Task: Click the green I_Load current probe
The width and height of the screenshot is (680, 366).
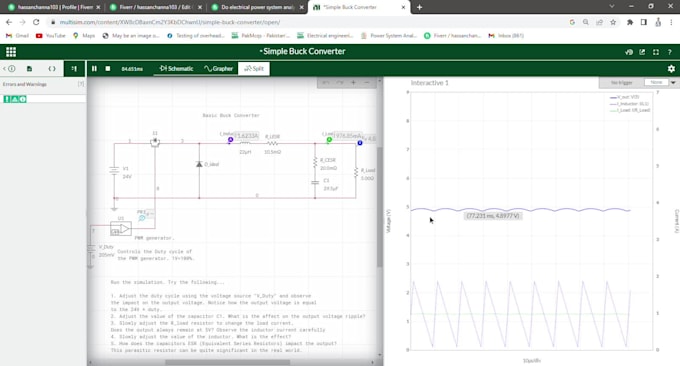Action: click(329, 140)
